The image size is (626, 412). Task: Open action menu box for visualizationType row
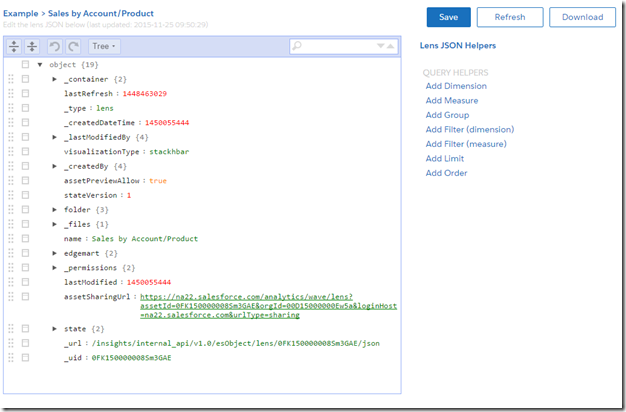click(x=26, y=151)
